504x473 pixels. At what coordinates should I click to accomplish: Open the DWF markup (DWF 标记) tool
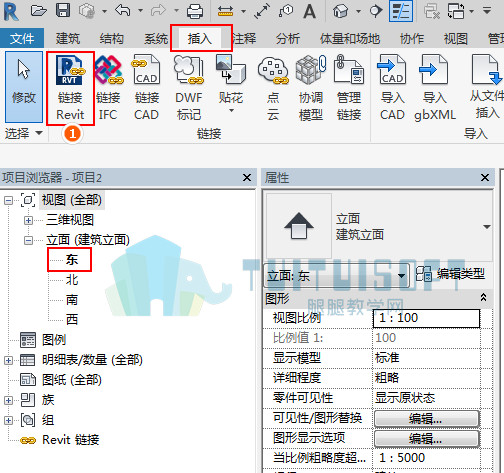pos(189,88)
